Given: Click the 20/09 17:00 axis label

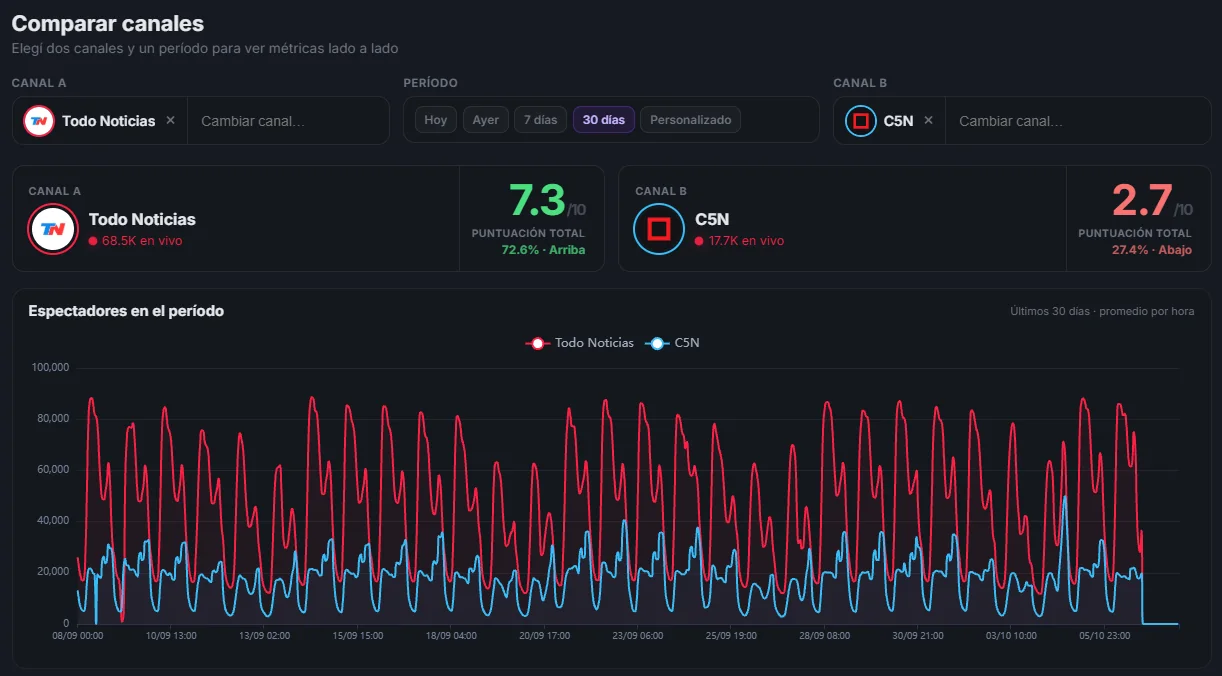Looking at the screenshot, I should [544, 635].
